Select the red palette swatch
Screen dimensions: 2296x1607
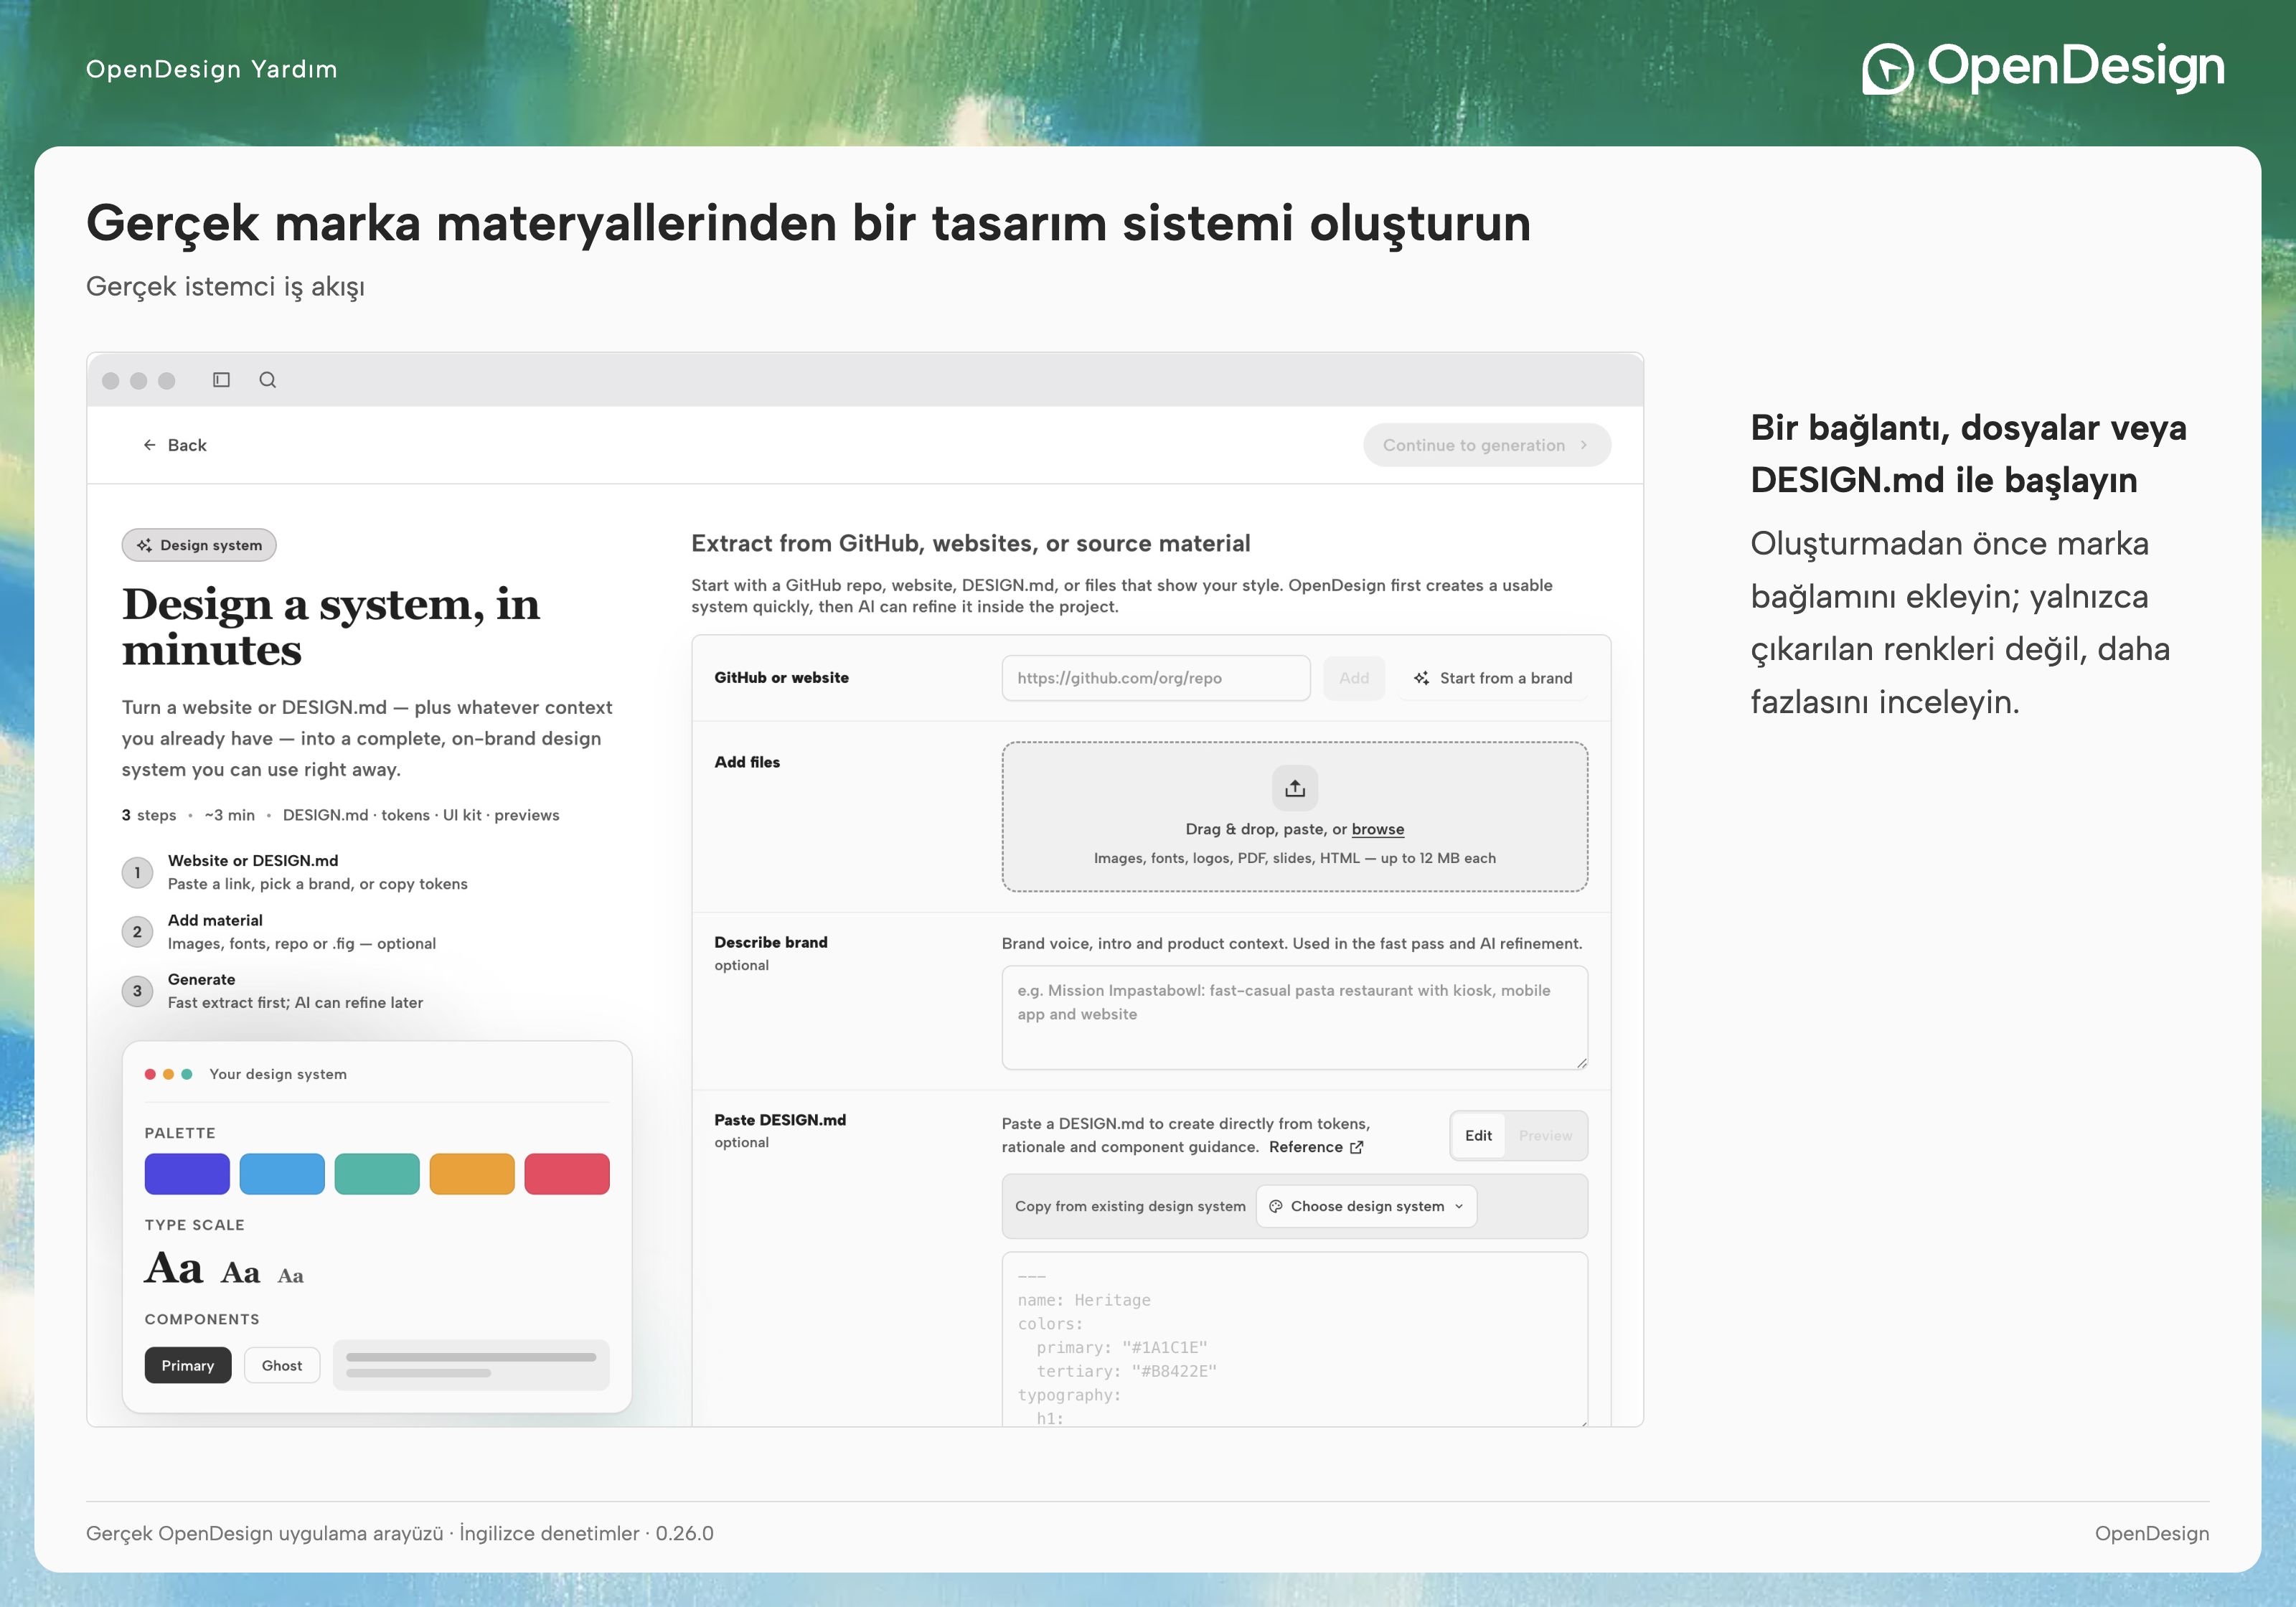(x=567, y=1174)
